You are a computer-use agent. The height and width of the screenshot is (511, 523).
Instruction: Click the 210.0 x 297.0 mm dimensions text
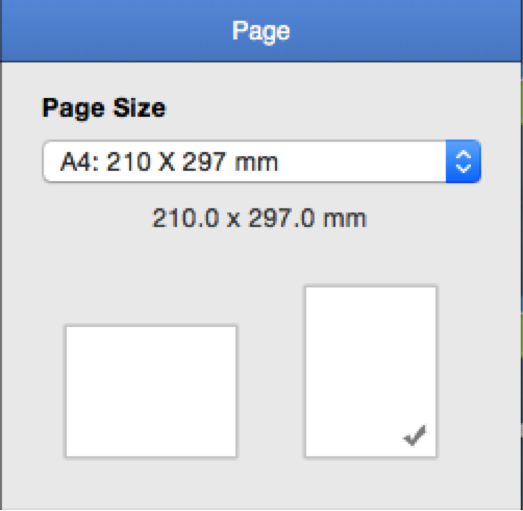click(260, 218)
